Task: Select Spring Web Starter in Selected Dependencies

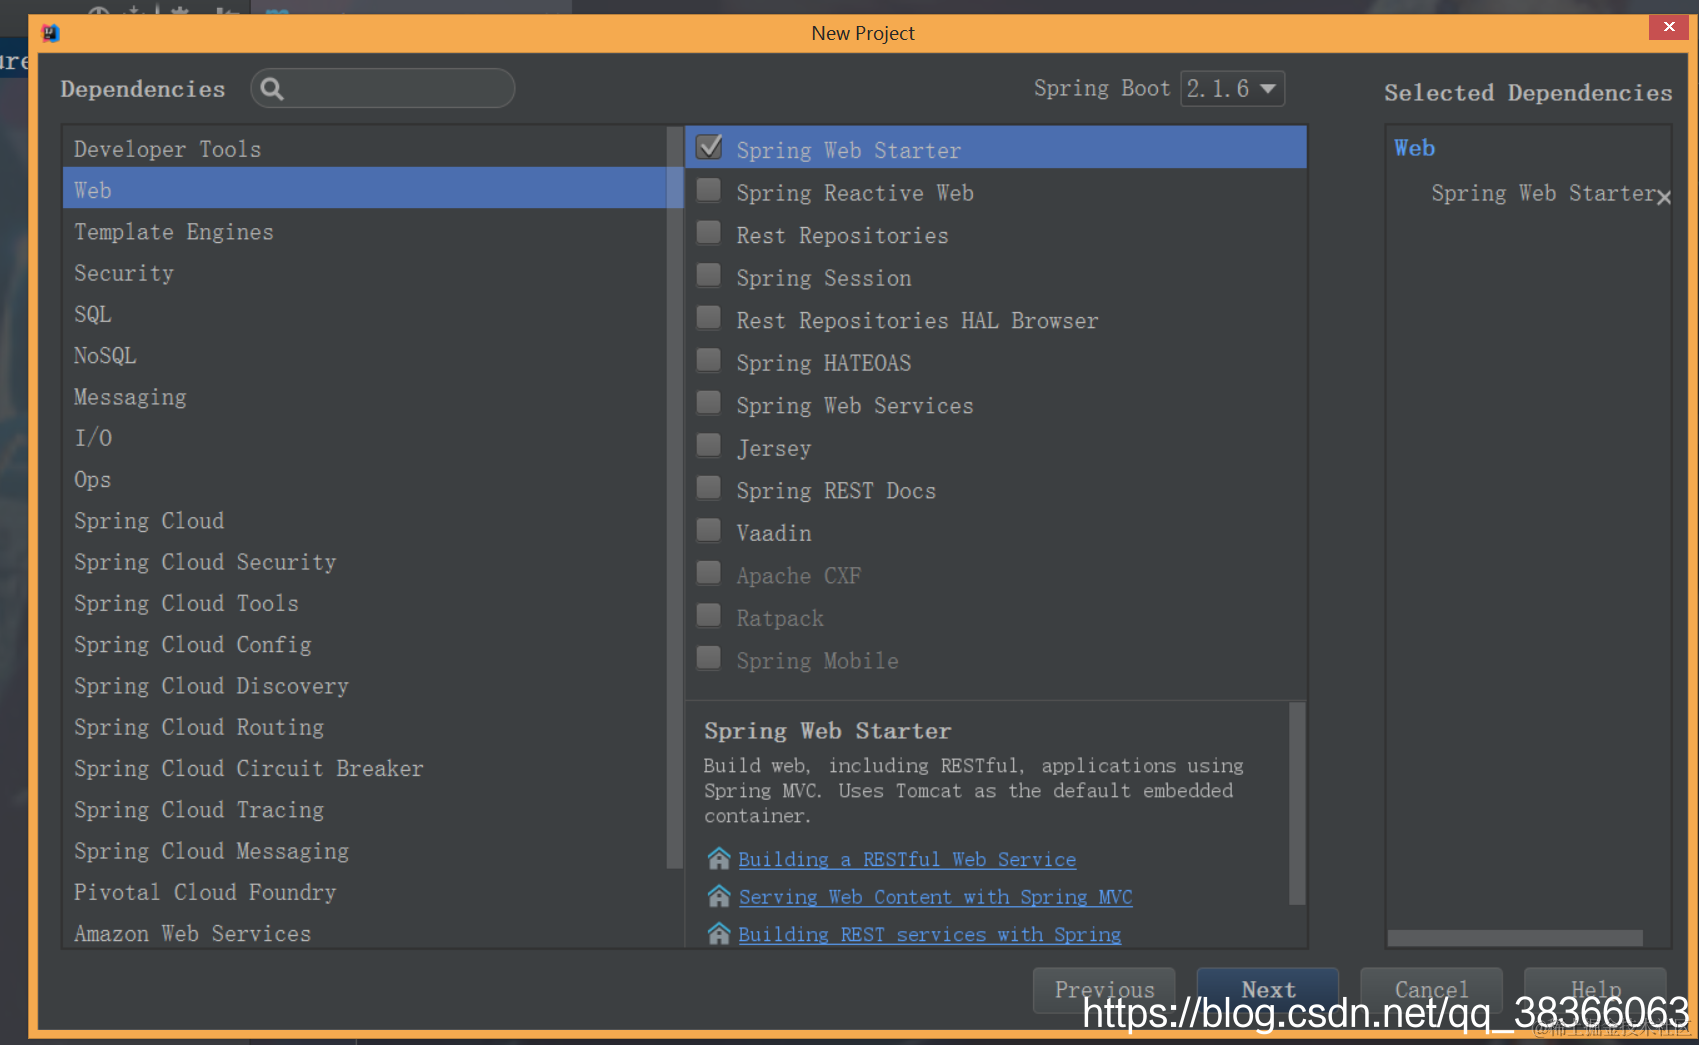Action: pos(1543,193)
